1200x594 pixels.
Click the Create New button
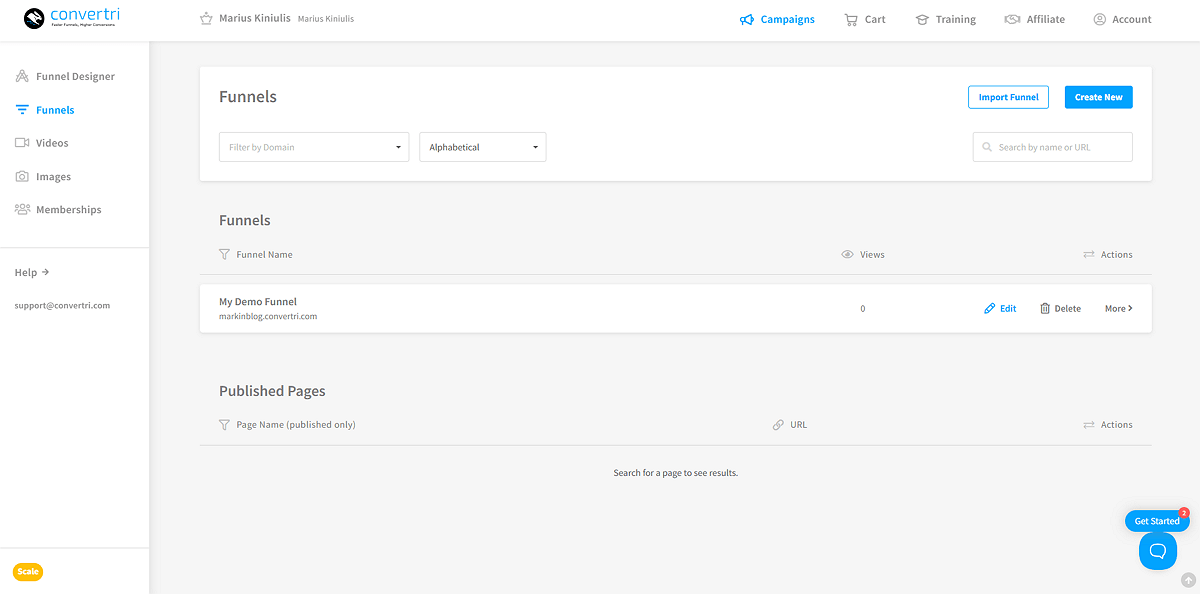coord(1099,97)
